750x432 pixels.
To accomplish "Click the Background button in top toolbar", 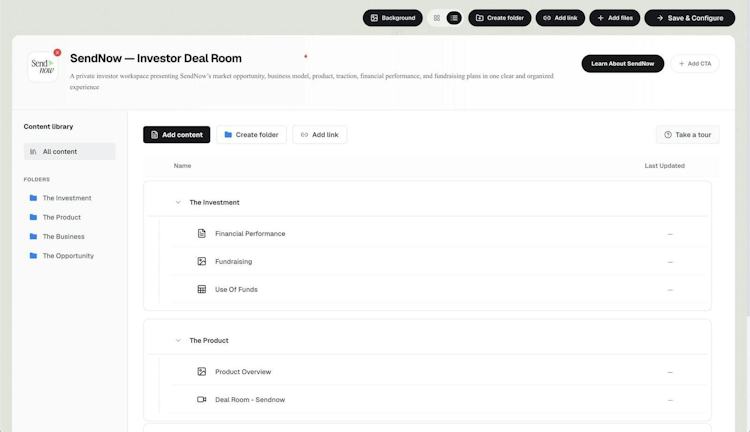I will coord(393,18).
